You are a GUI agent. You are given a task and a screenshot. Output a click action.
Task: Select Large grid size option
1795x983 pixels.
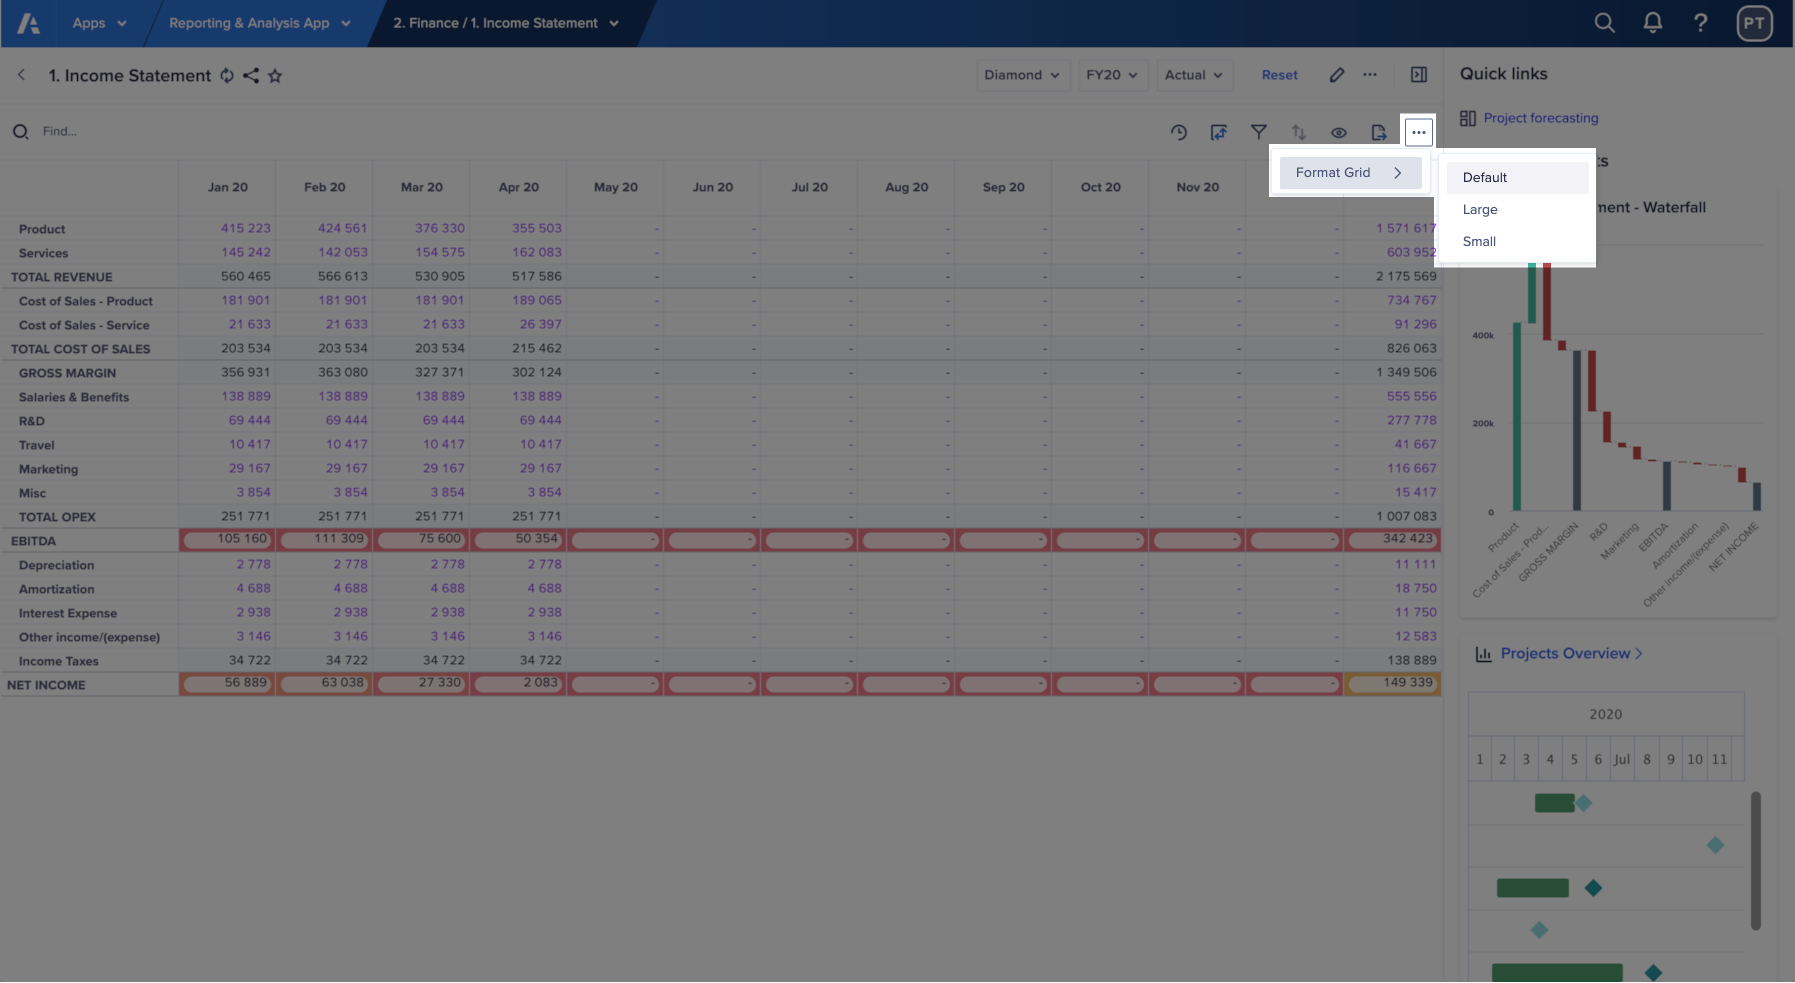[1479, 209]
